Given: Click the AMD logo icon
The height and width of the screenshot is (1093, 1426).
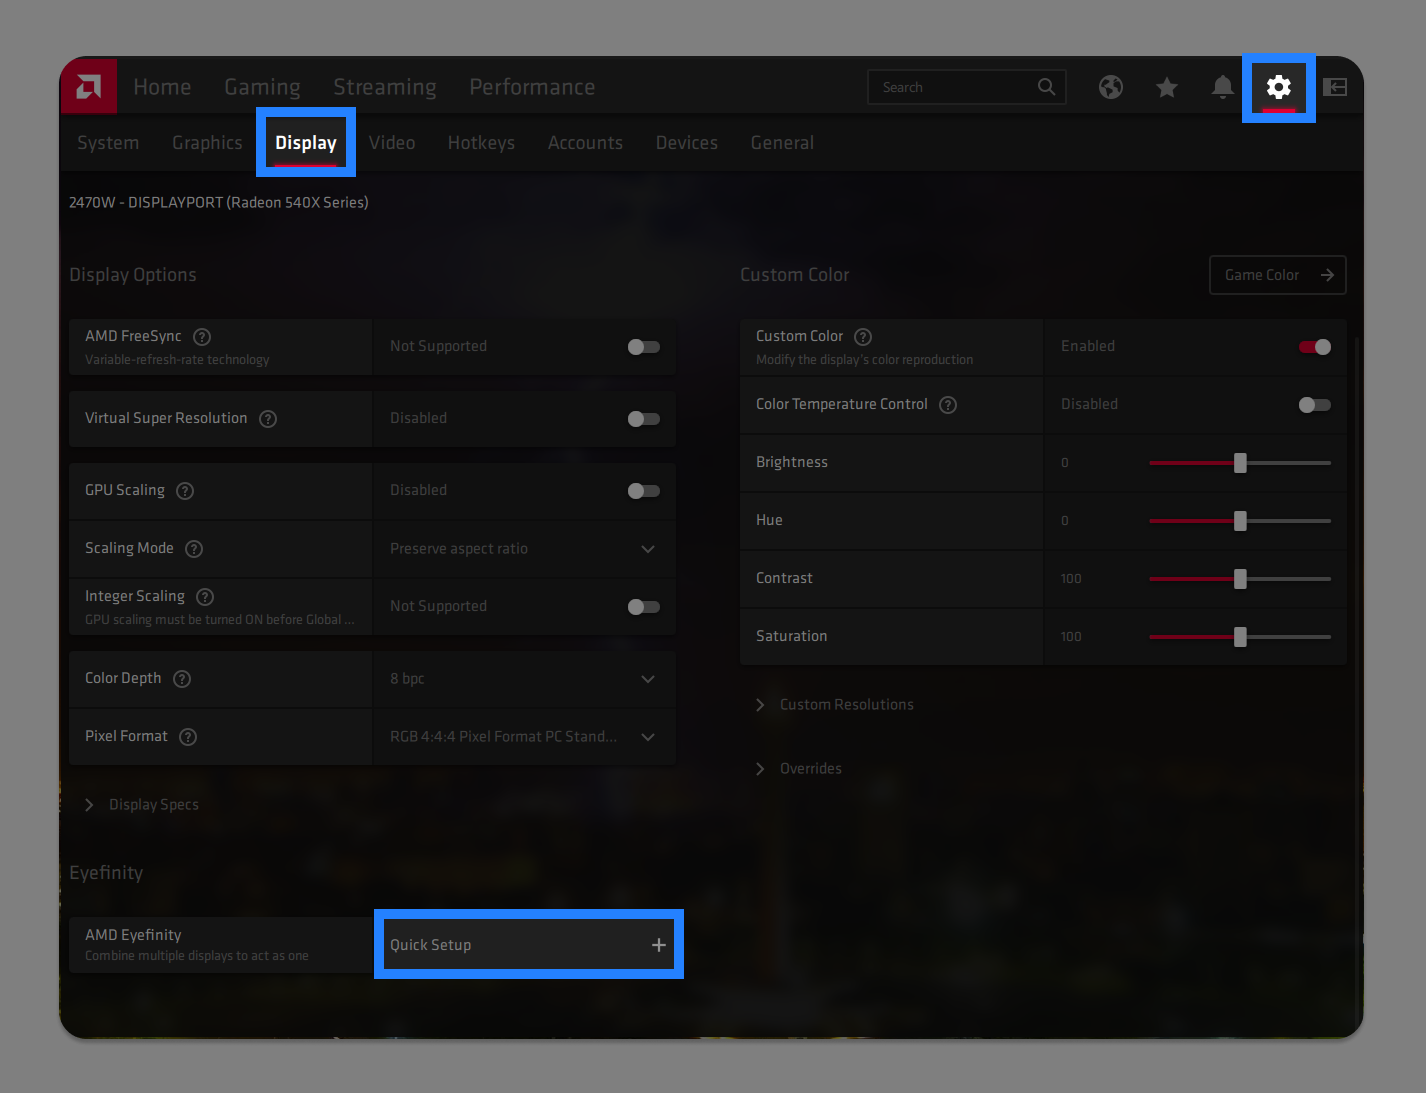Looking at the screenshot, I should (x=89, y=87).
